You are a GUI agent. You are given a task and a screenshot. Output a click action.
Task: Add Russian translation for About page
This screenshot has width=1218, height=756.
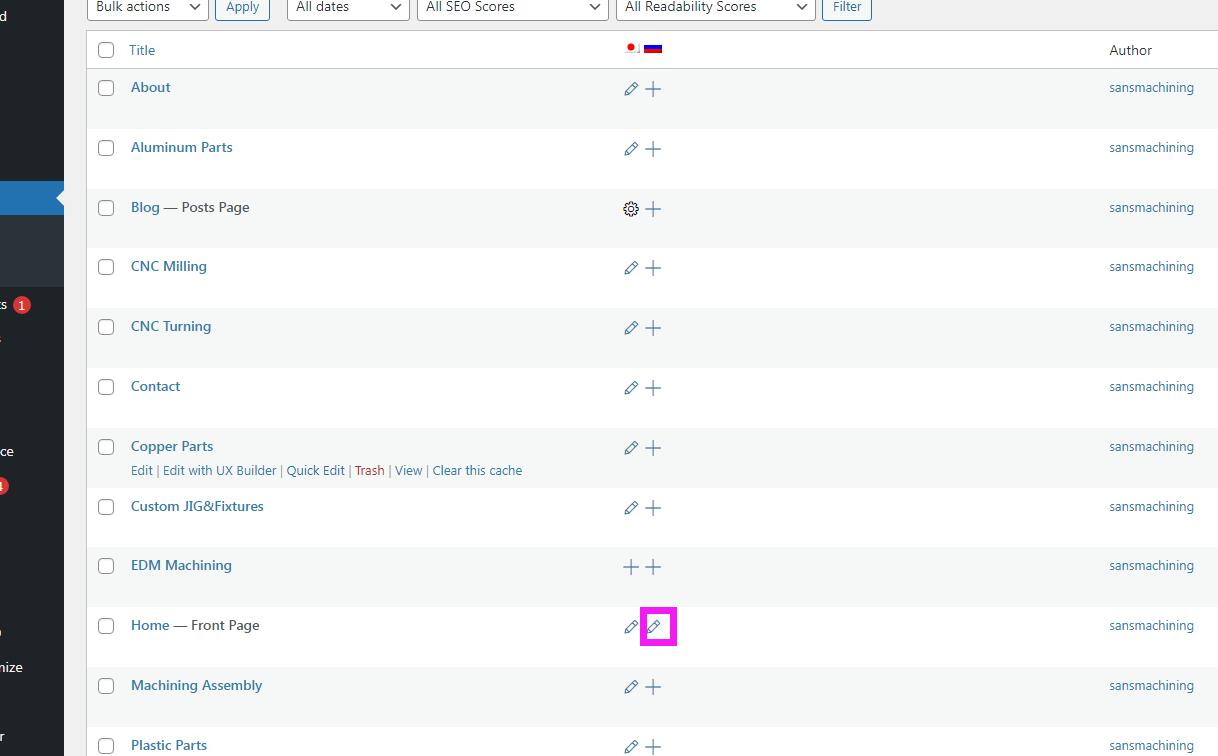click(653, 89)
